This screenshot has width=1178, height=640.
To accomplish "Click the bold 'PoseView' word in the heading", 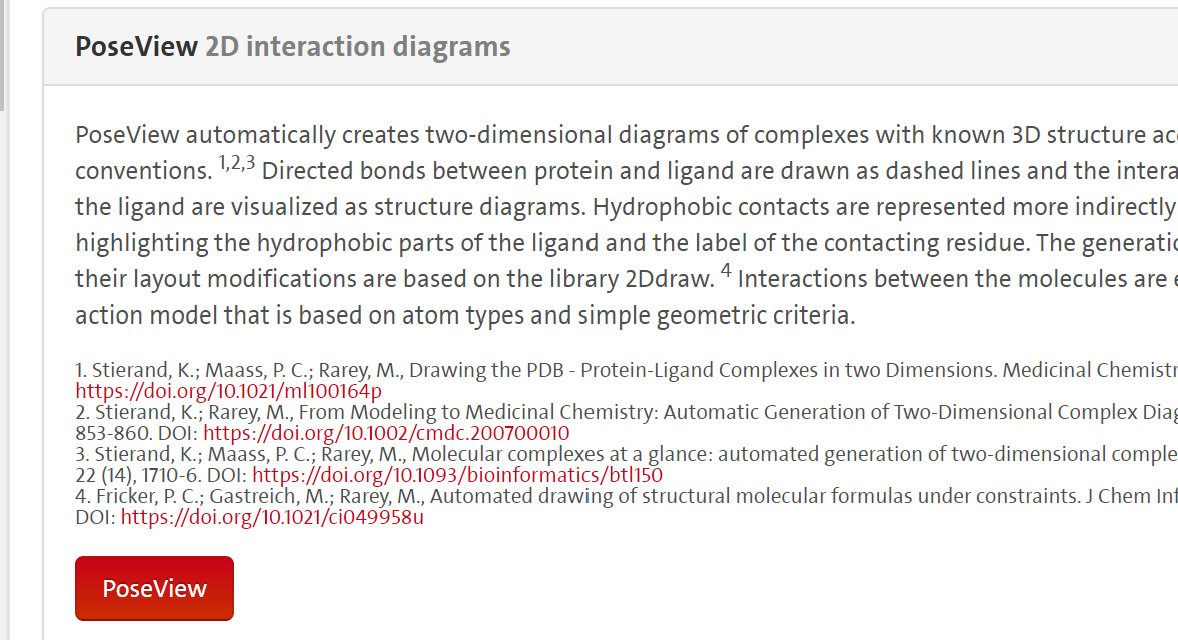I will pyautogui.click(x=136, y=47).
